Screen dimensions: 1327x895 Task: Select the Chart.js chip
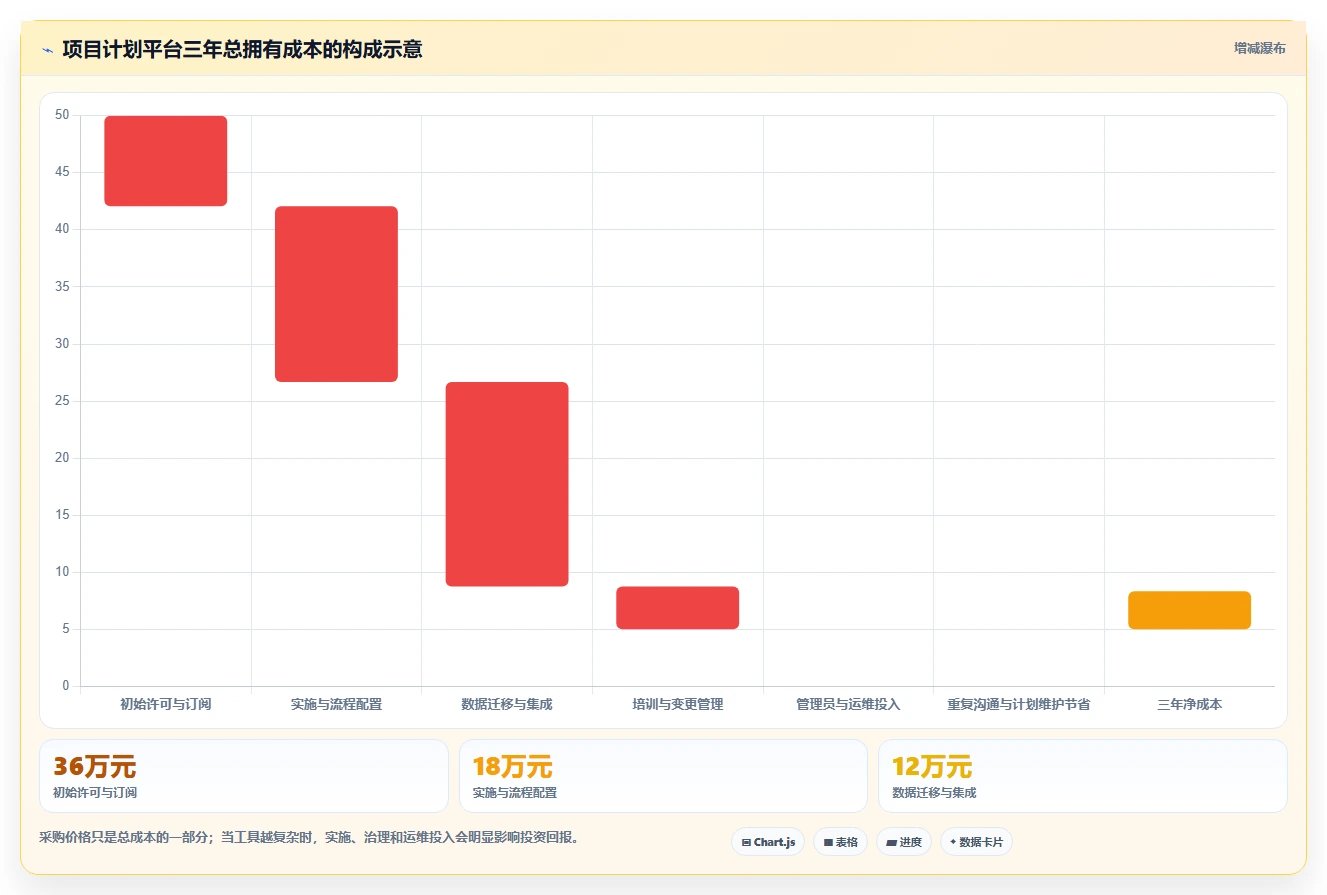(768, 842)
